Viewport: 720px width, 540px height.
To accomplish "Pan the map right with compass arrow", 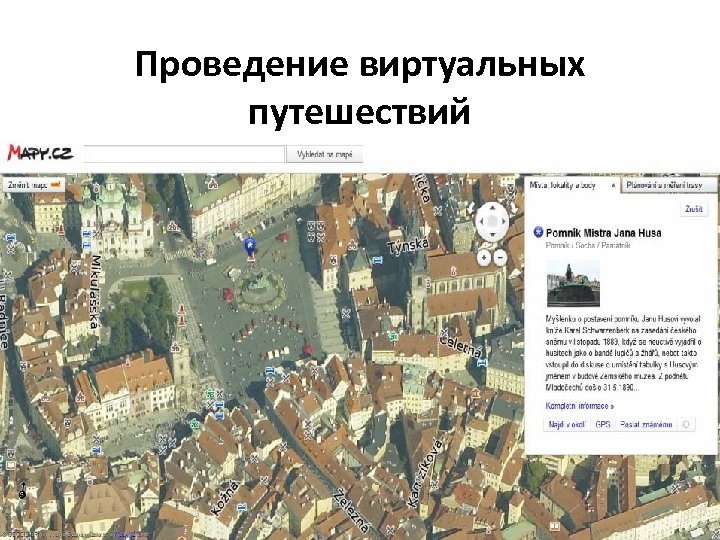I will [x=504, y=222].
